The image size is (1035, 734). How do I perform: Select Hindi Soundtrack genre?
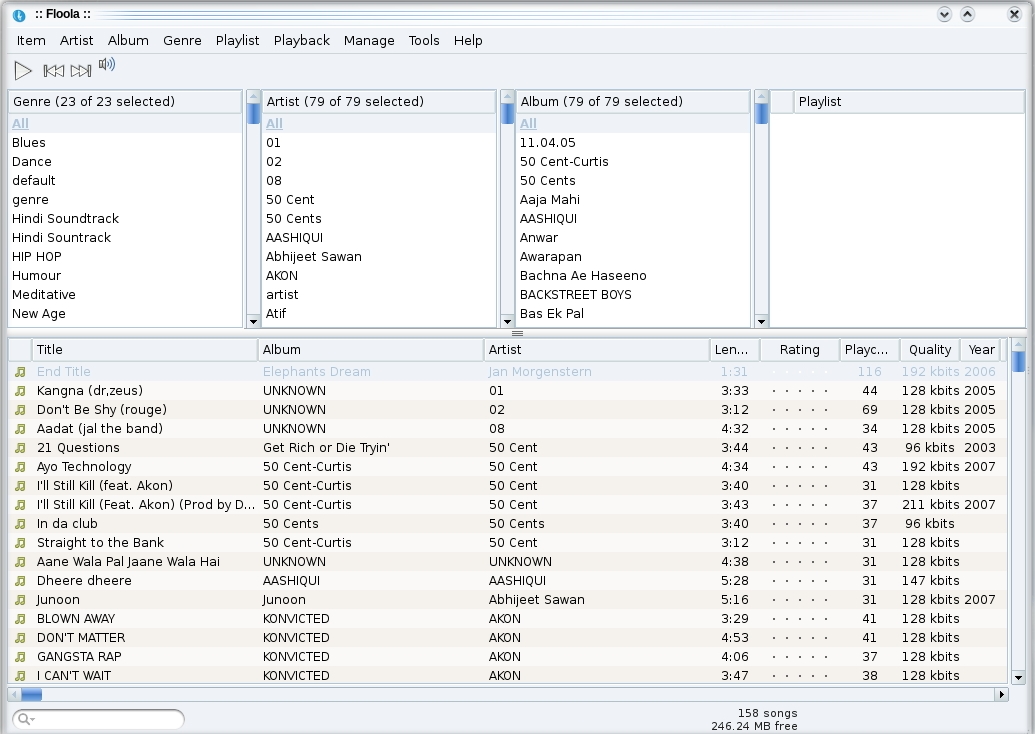coord(65,219)
